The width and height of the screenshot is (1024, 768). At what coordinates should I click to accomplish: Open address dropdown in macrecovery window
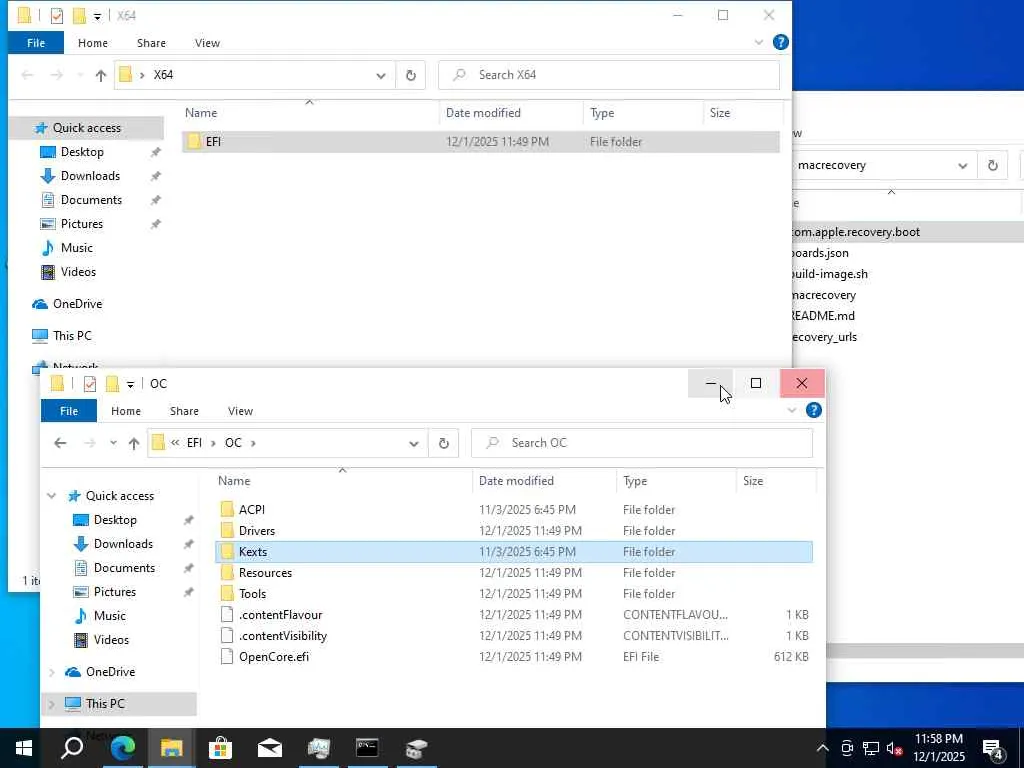pyautogui.click(x=963, y=165)
